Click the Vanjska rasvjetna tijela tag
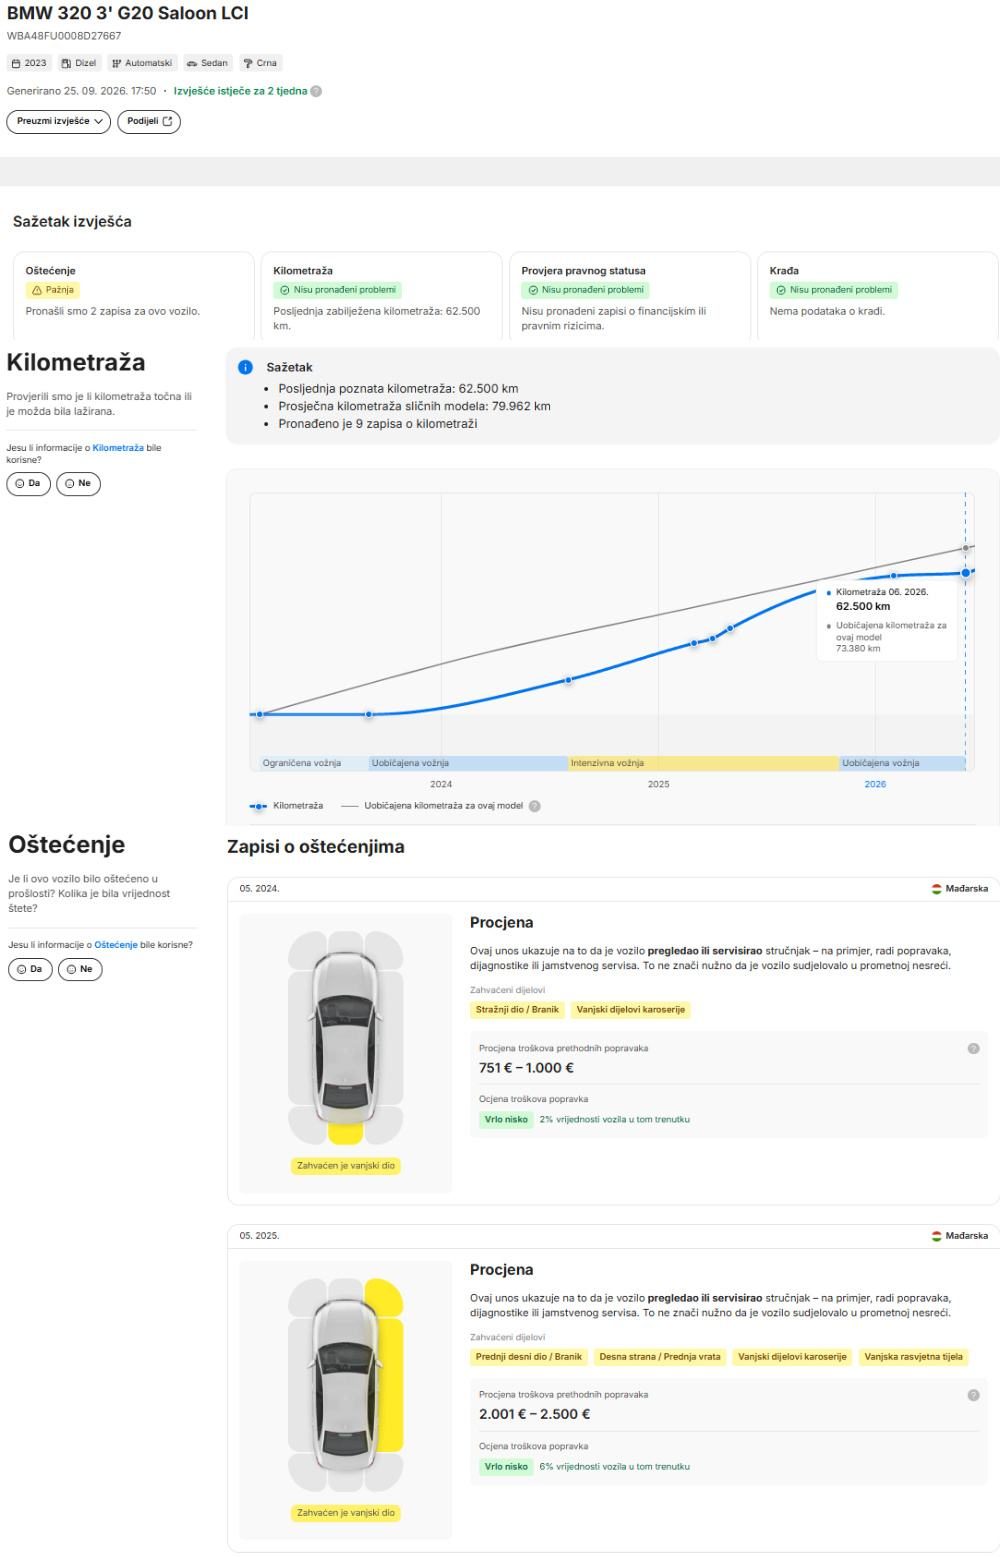The image size is (1000, 1557). [914, 1357]
